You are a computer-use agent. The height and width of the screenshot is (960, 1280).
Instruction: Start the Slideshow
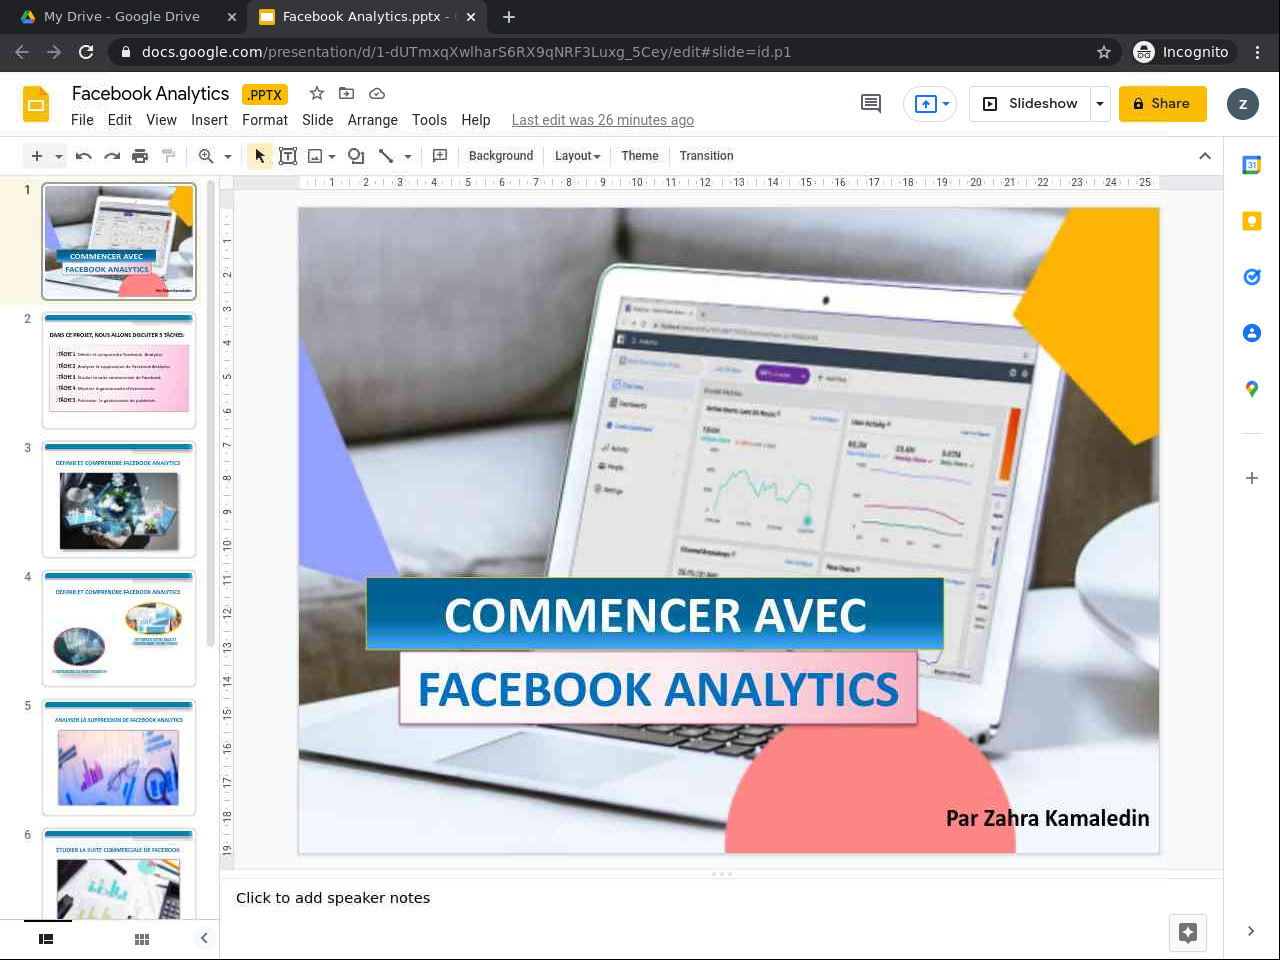tap(1031, 104)
